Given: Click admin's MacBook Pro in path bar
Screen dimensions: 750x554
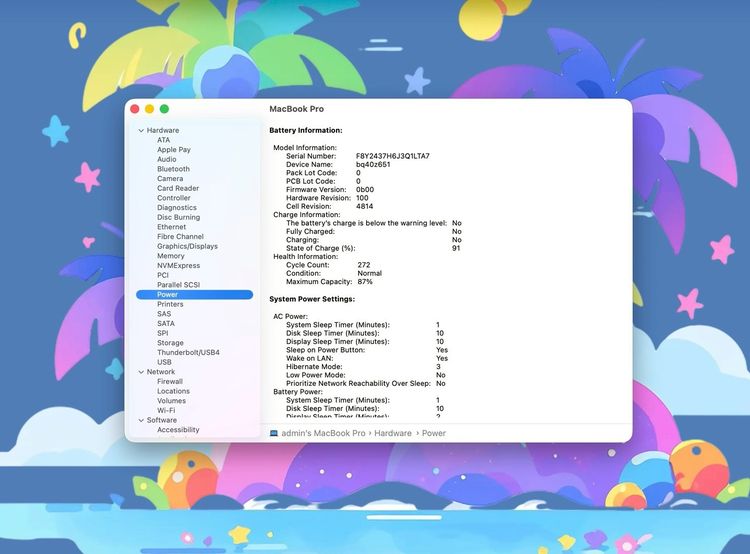Looking at the screenshot, I should pyautogui.click(x=323, y=433).
